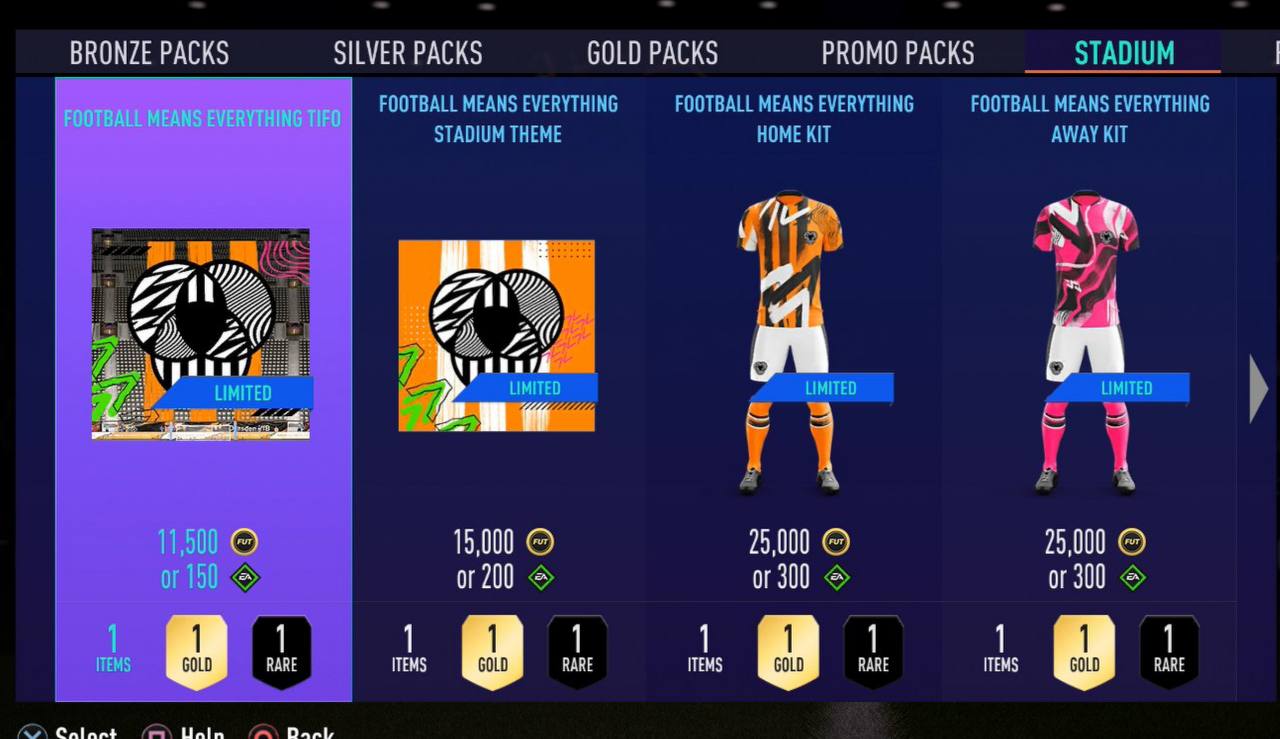This screenshot has width=1280, height=739.
Task: Click FIFA Points icon next to 200
Action: 541,577
